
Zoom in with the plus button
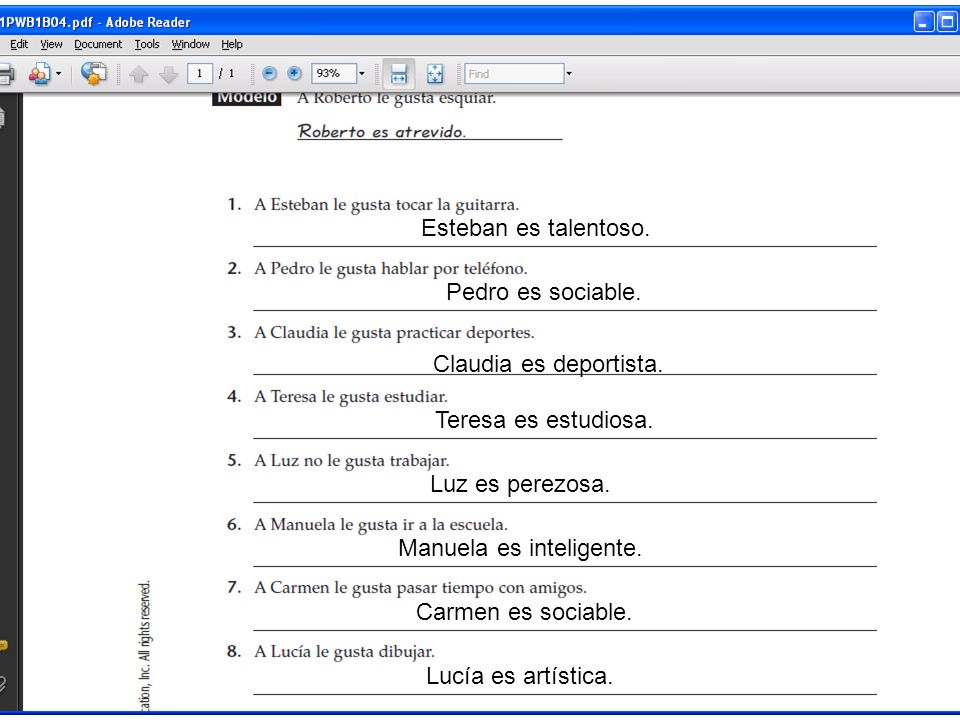coord(294,73)
